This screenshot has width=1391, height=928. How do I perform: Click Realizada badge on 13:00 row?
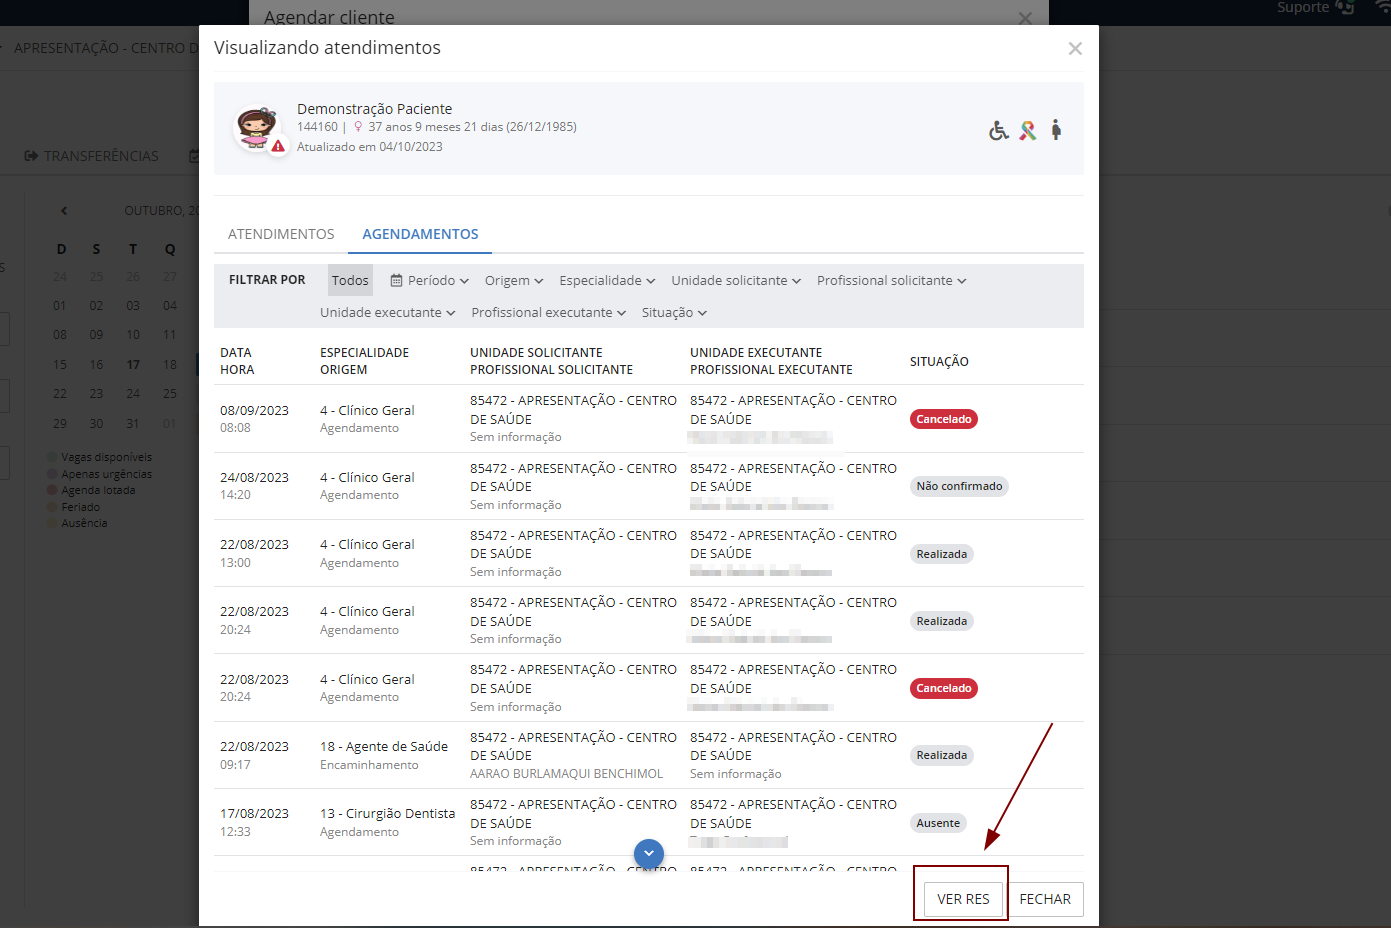pos(942,554)
